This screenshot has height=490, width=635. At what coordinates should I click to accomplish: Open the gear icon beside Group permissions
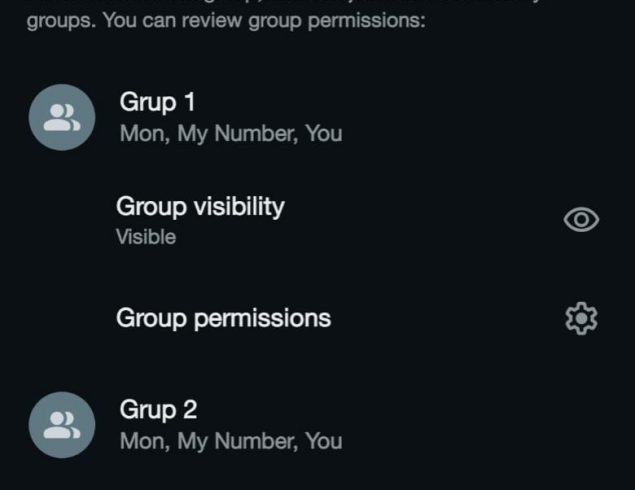[x=581, y=318]
